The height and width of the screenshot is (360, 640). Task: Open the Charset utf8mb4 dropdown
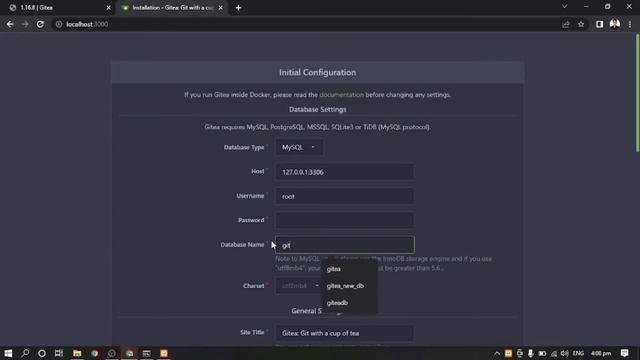[x=299, y=286]
